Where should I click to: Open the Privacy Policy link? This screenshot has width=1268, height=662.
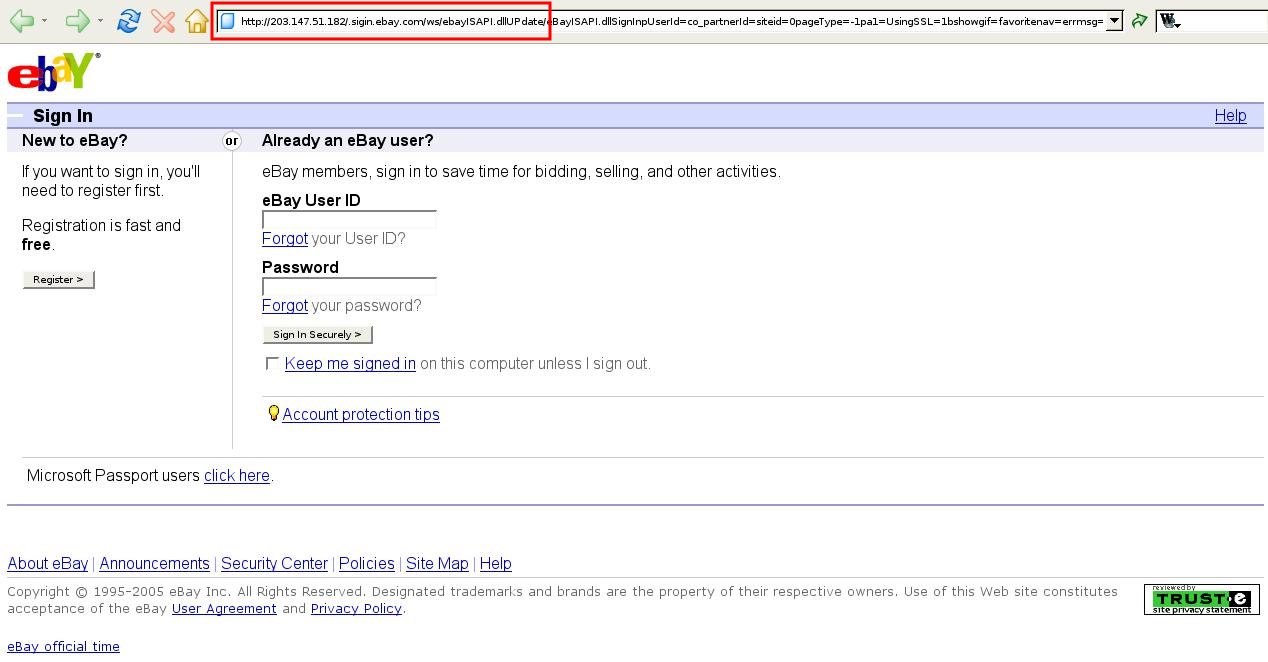[356, 608]
